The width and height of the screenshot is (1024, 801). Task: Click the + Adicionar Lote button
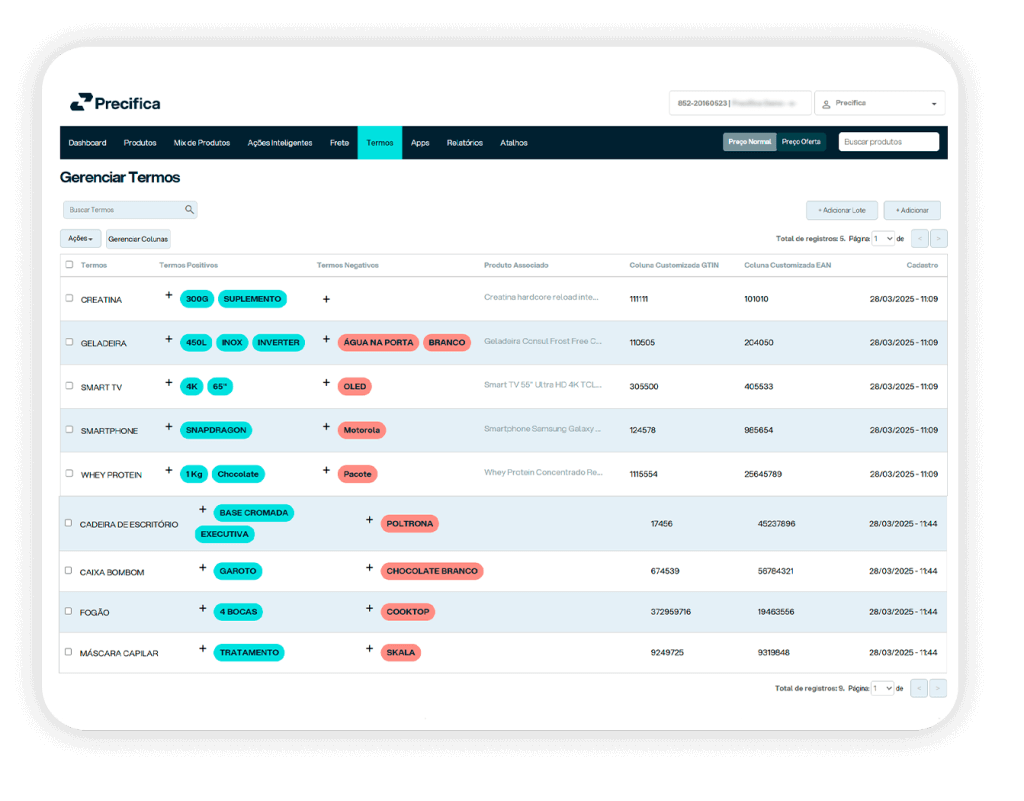point(842,211)
